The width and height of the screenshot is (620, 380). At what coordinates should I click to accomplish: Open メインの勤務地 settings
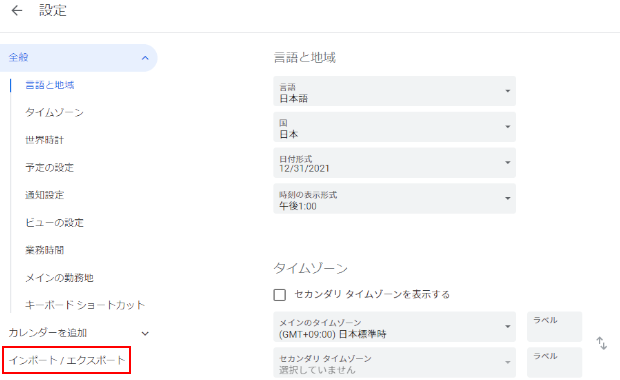tap(59, 278)
